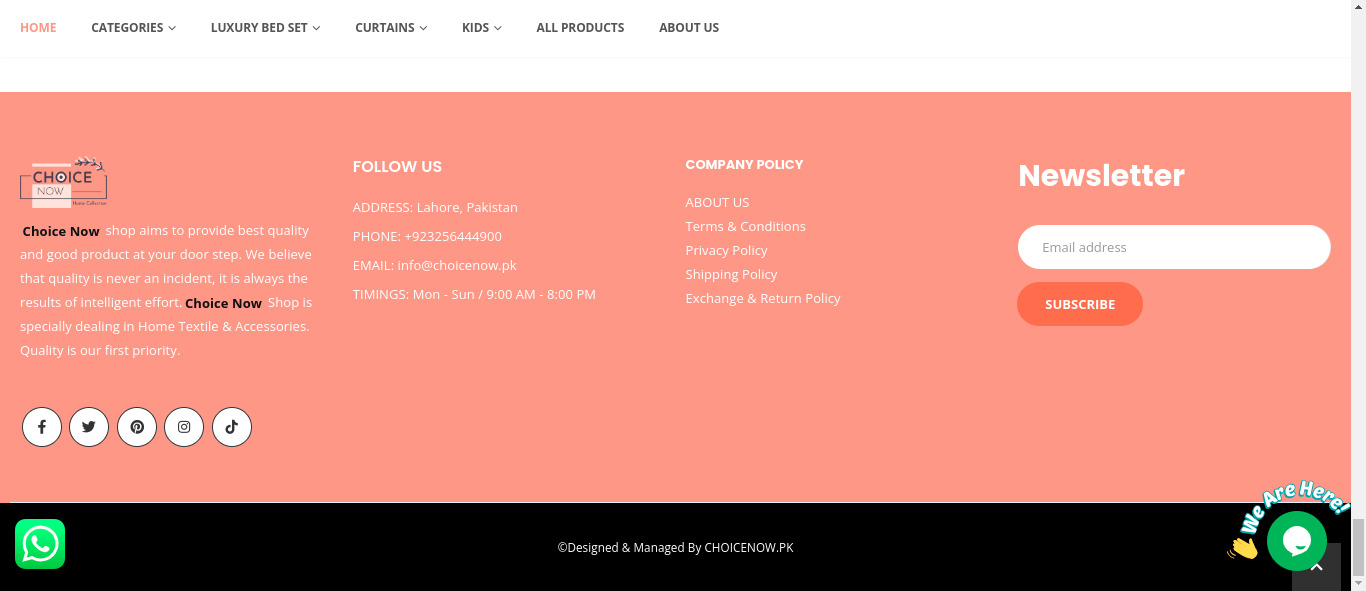
Task: Click the page vertical scrollbar thumb
Action: click(1358, 547)
